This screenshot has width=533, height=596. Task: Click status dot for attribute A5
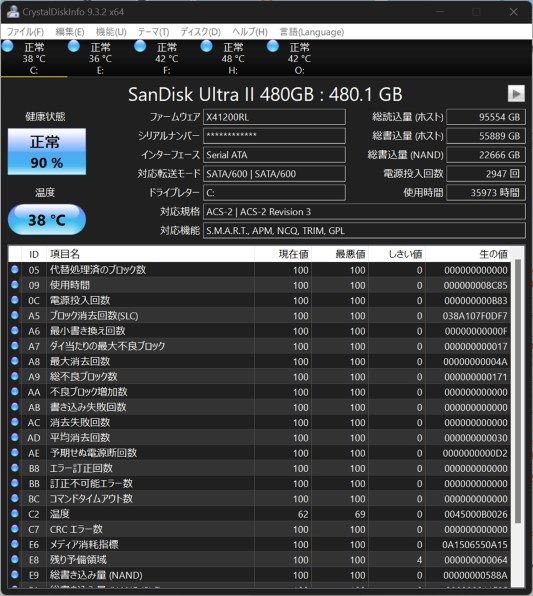click(15, 315)
